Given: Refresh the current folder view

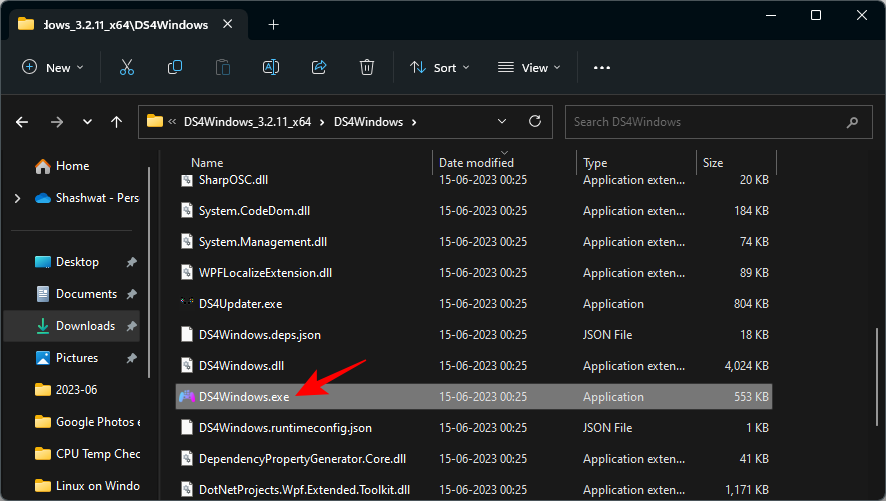Looking at the screenshot, I should (x=535, y=121).
